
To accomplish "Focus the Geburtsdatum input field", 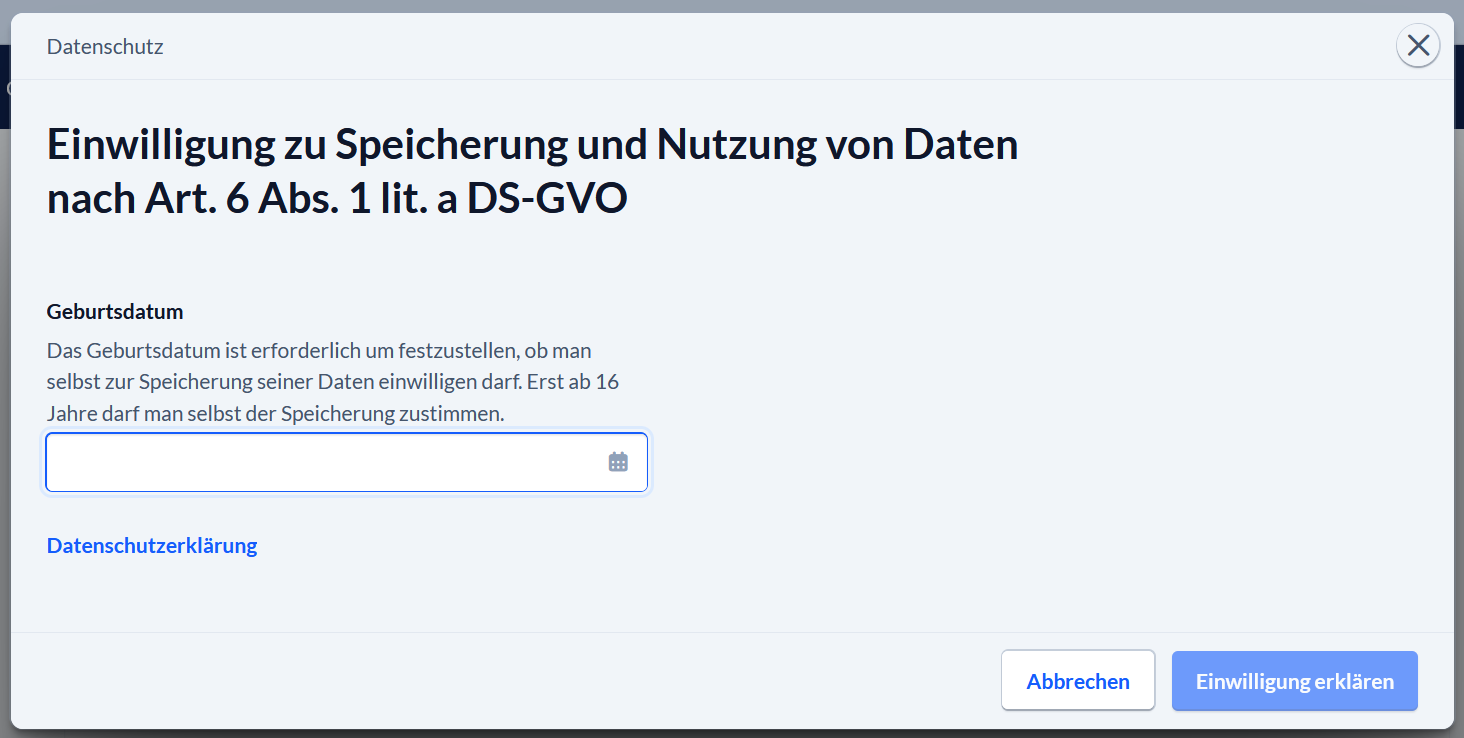I will tap(347, 462).
